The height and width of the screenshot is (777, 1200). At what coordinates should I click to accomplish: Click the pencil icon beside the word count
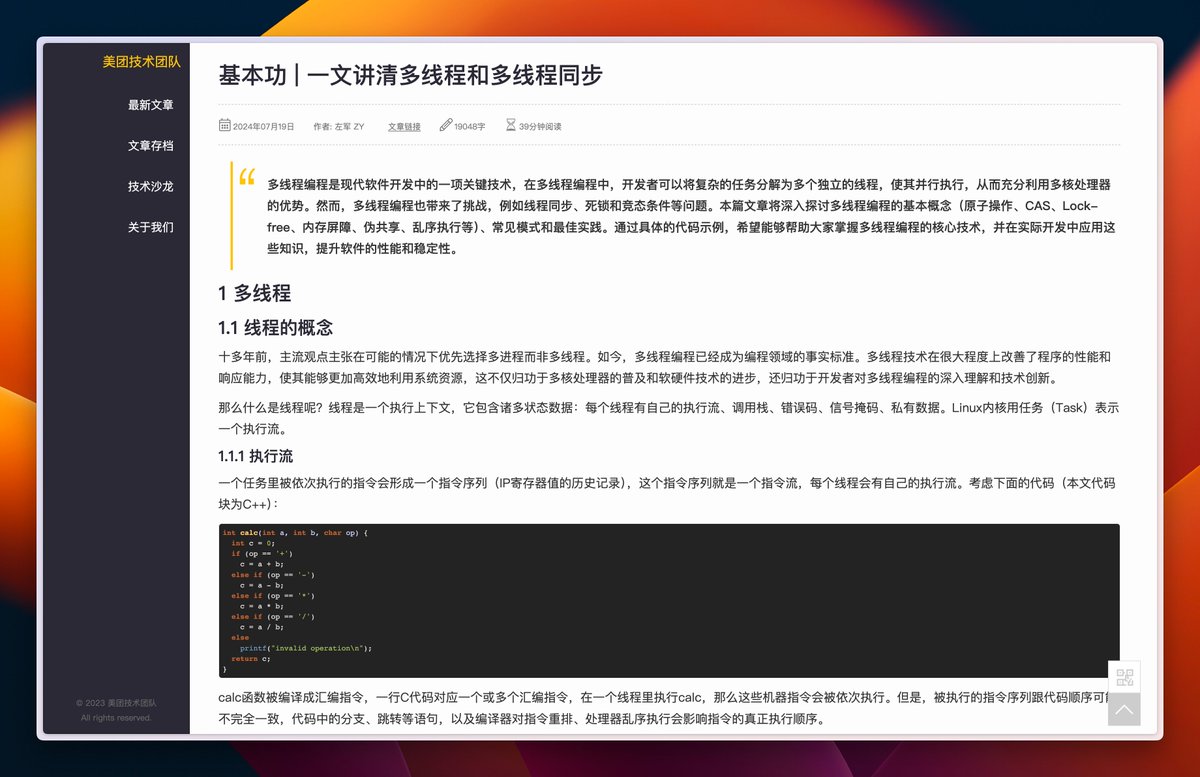445,126
